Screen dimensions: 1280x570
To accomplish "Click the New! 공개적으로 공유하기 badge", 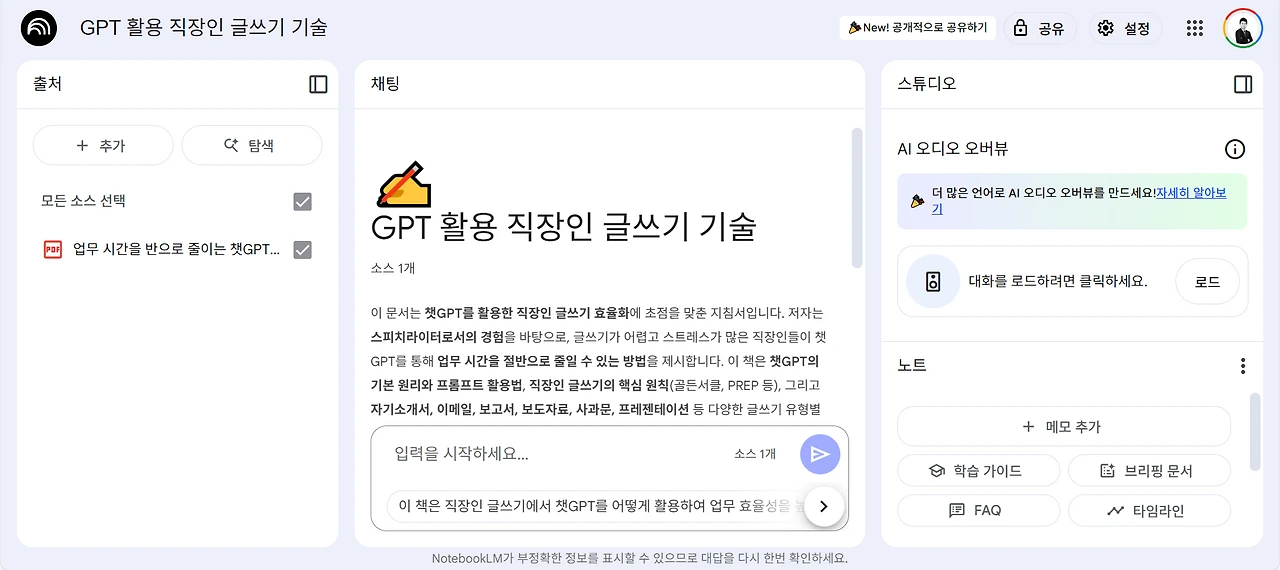I will (x=917, y=28).
